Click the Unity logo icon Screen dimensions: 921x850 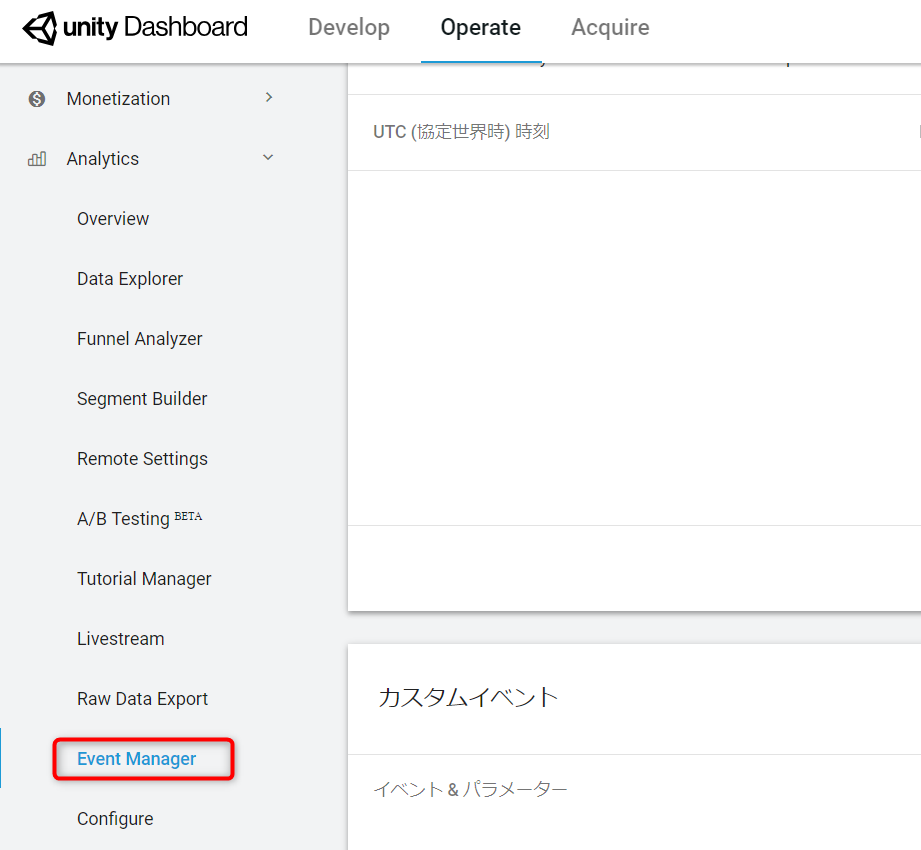40,28
